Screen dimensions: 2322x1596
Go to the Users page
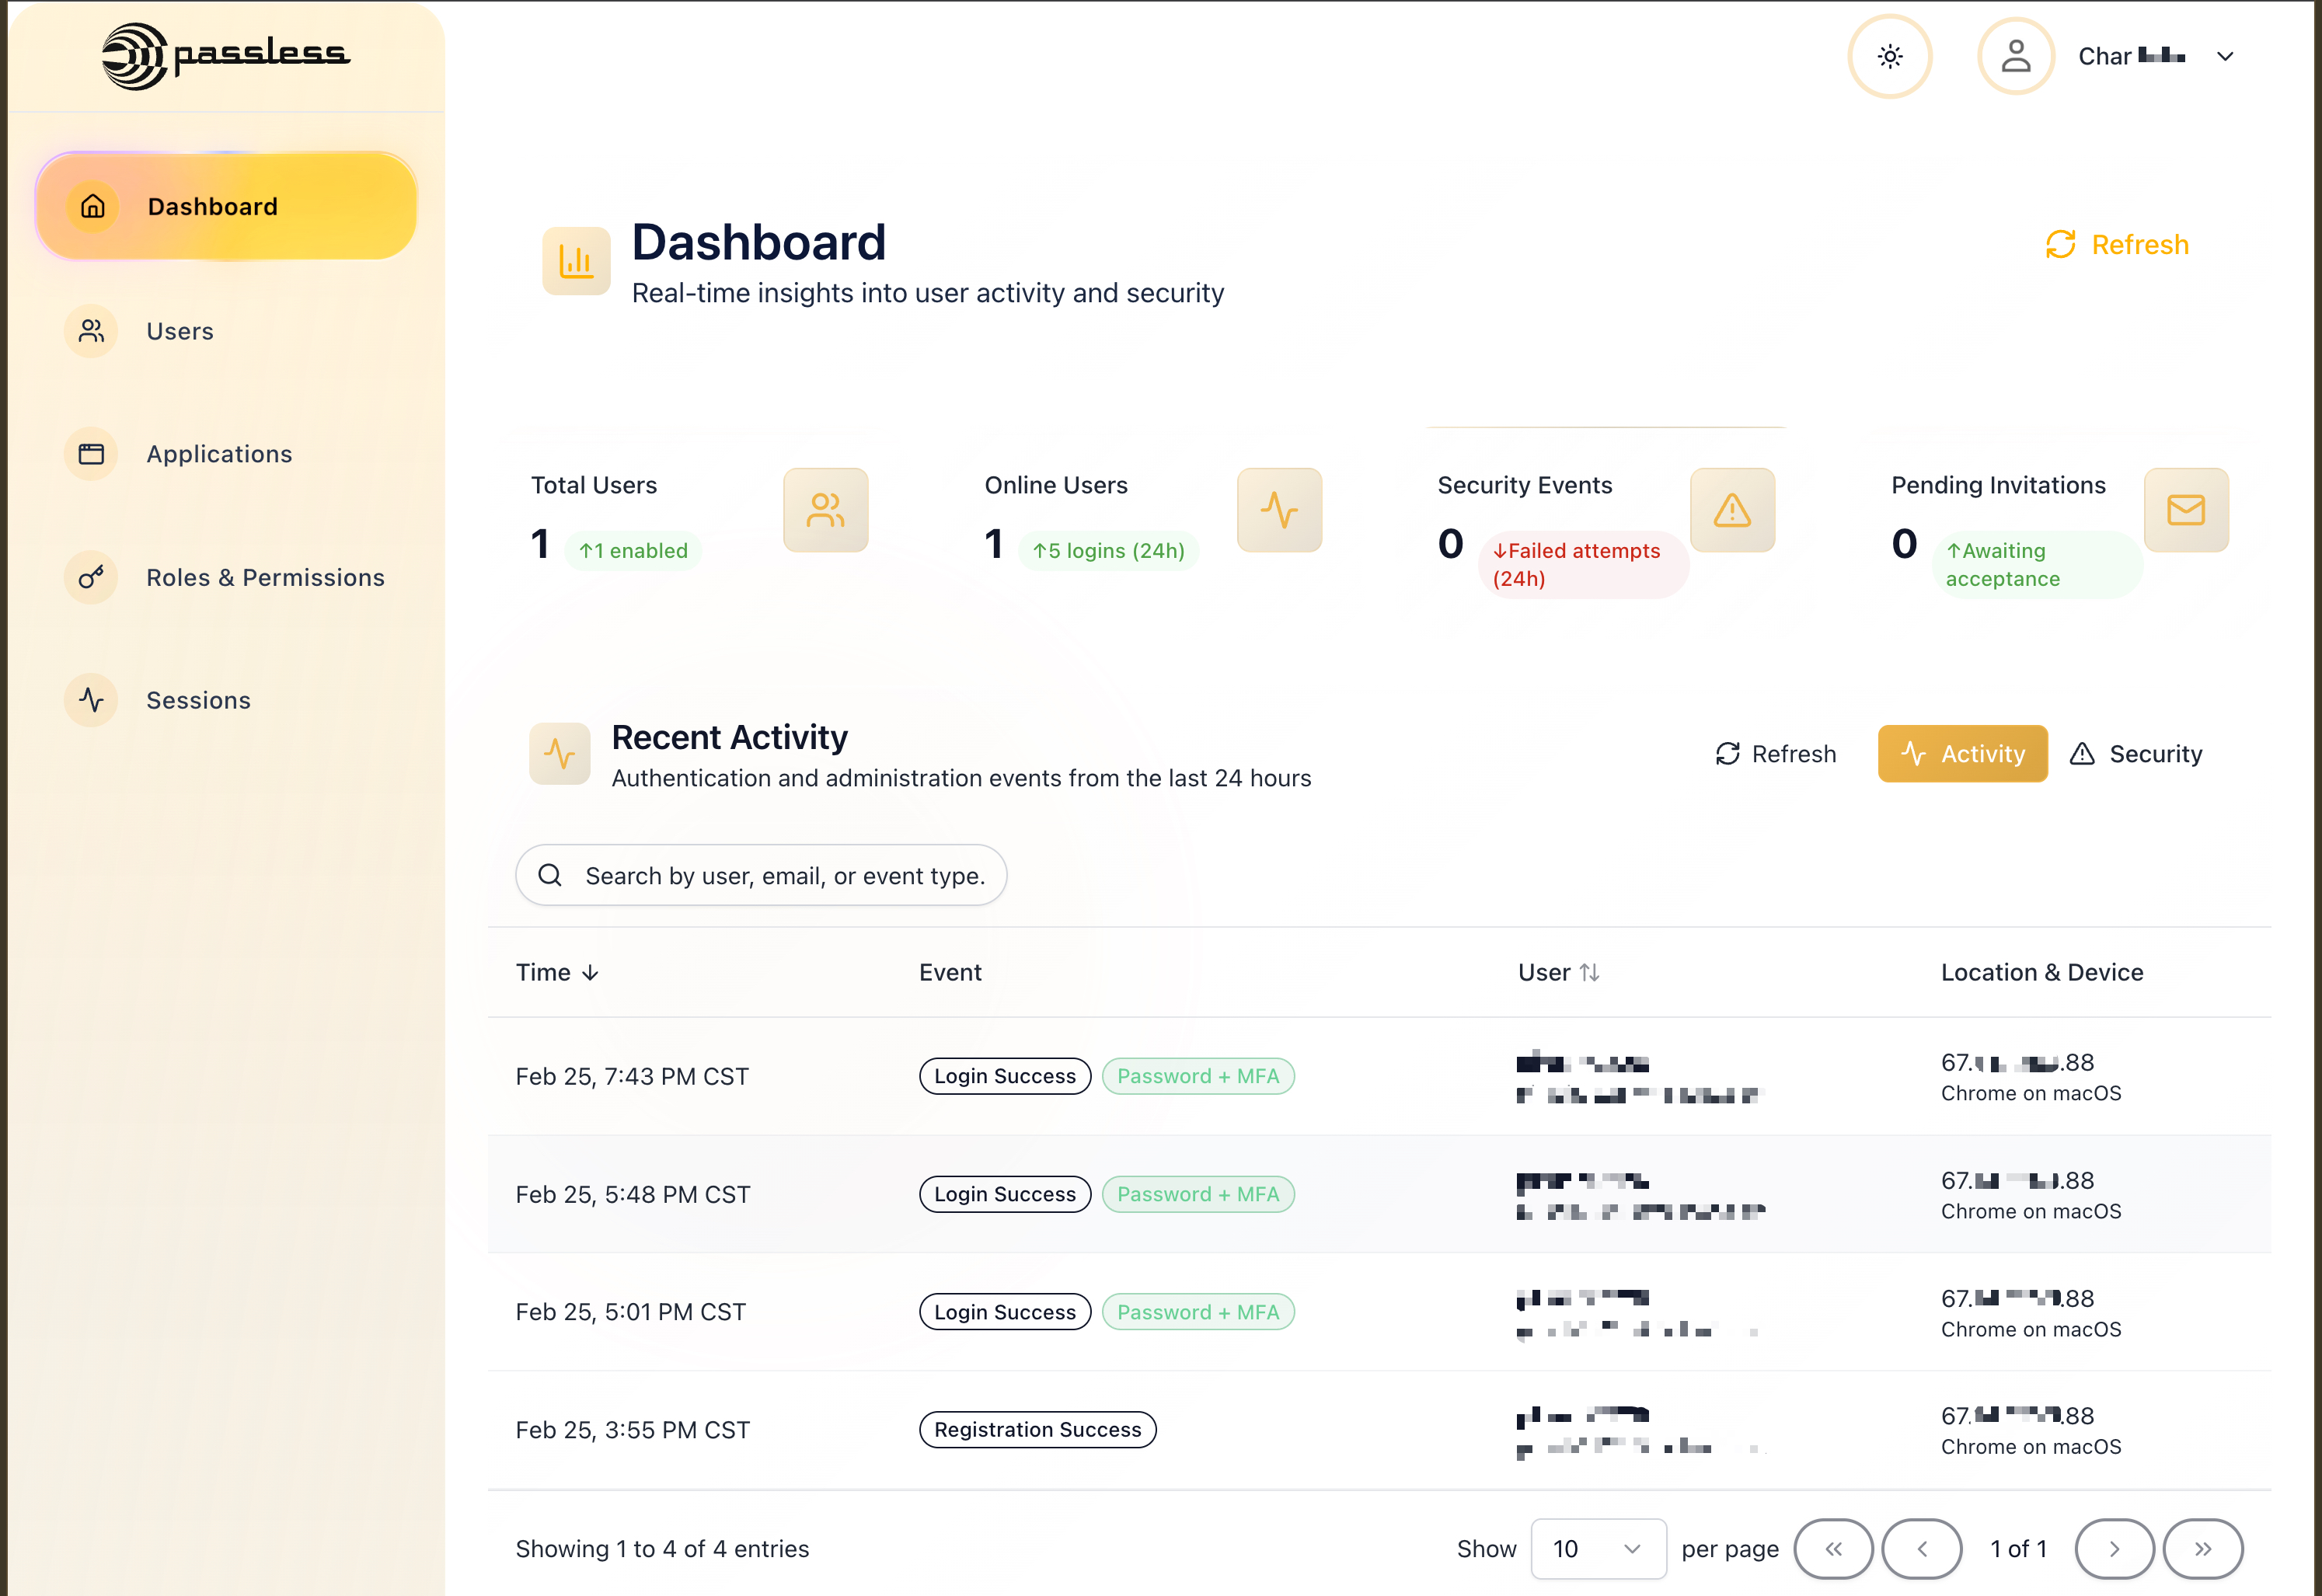(180, 331)
